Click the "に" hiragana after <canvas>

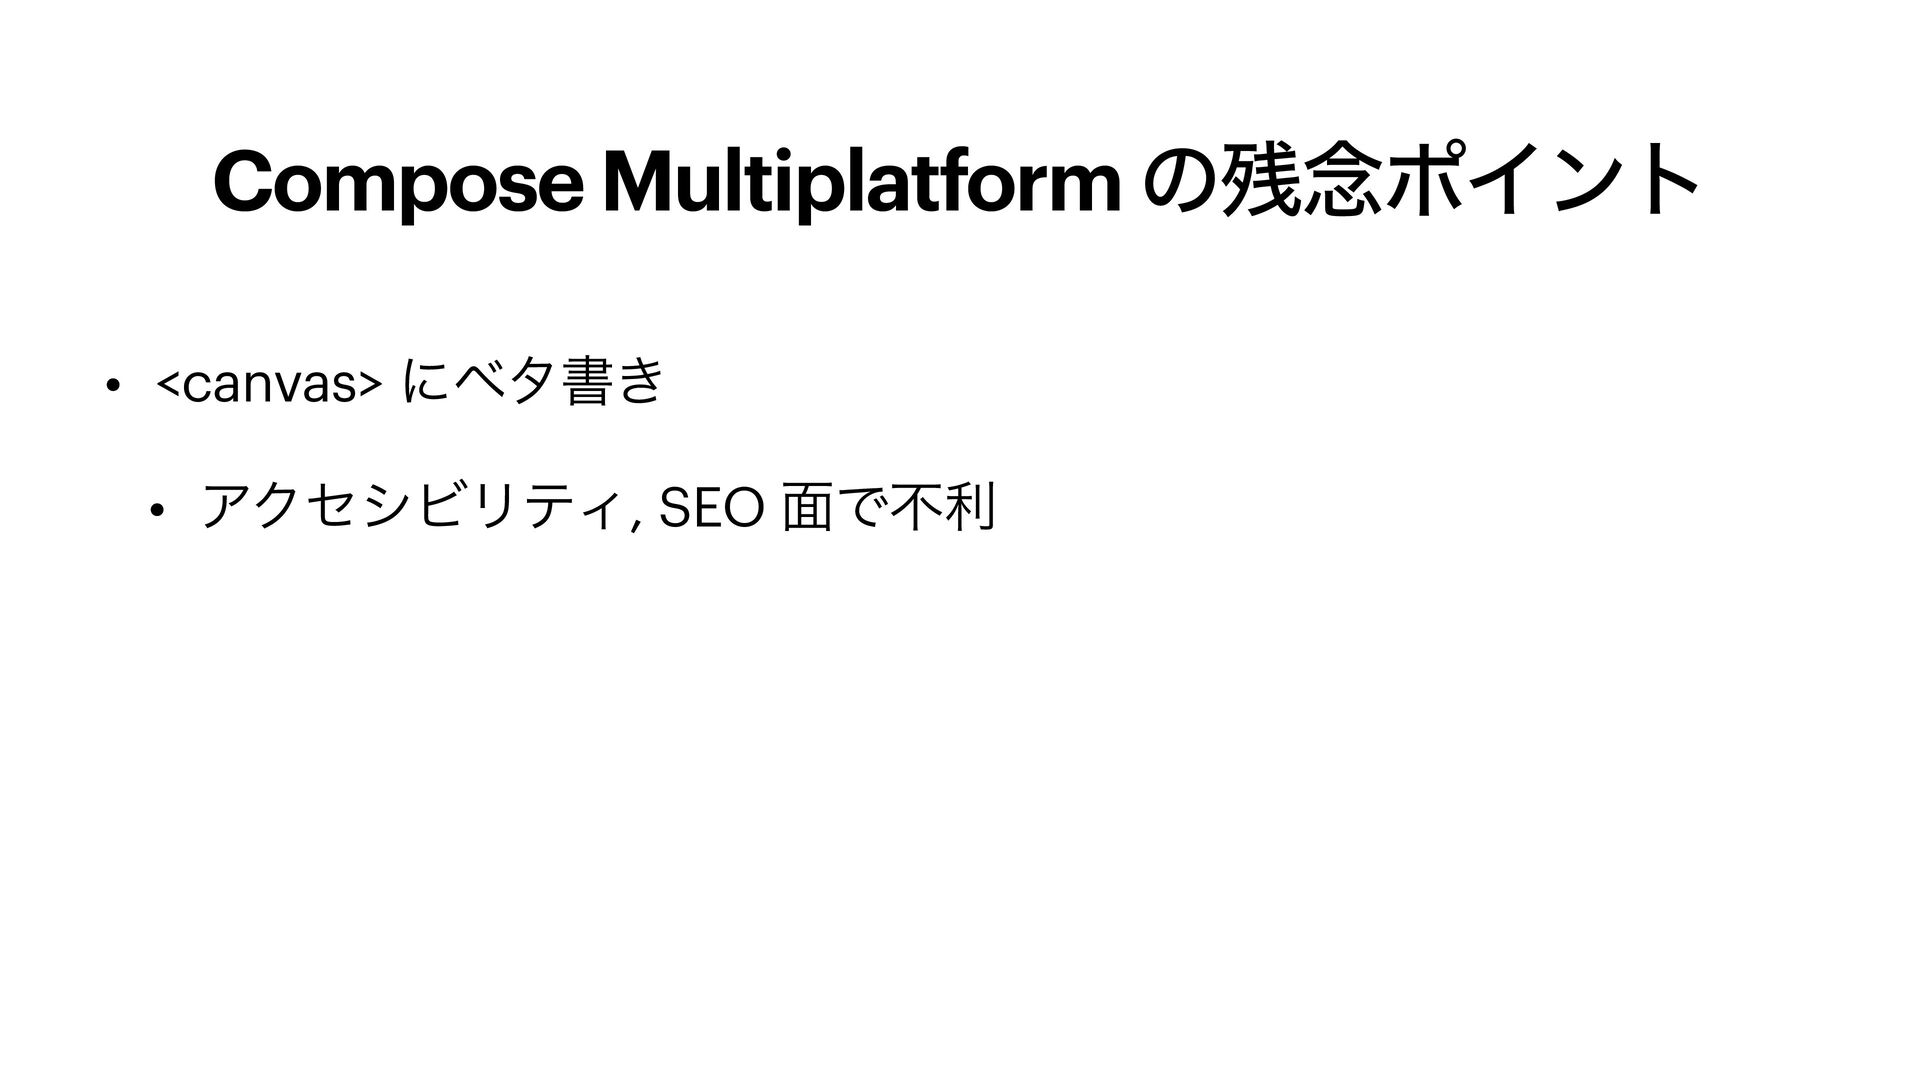(x=418, y=384)
